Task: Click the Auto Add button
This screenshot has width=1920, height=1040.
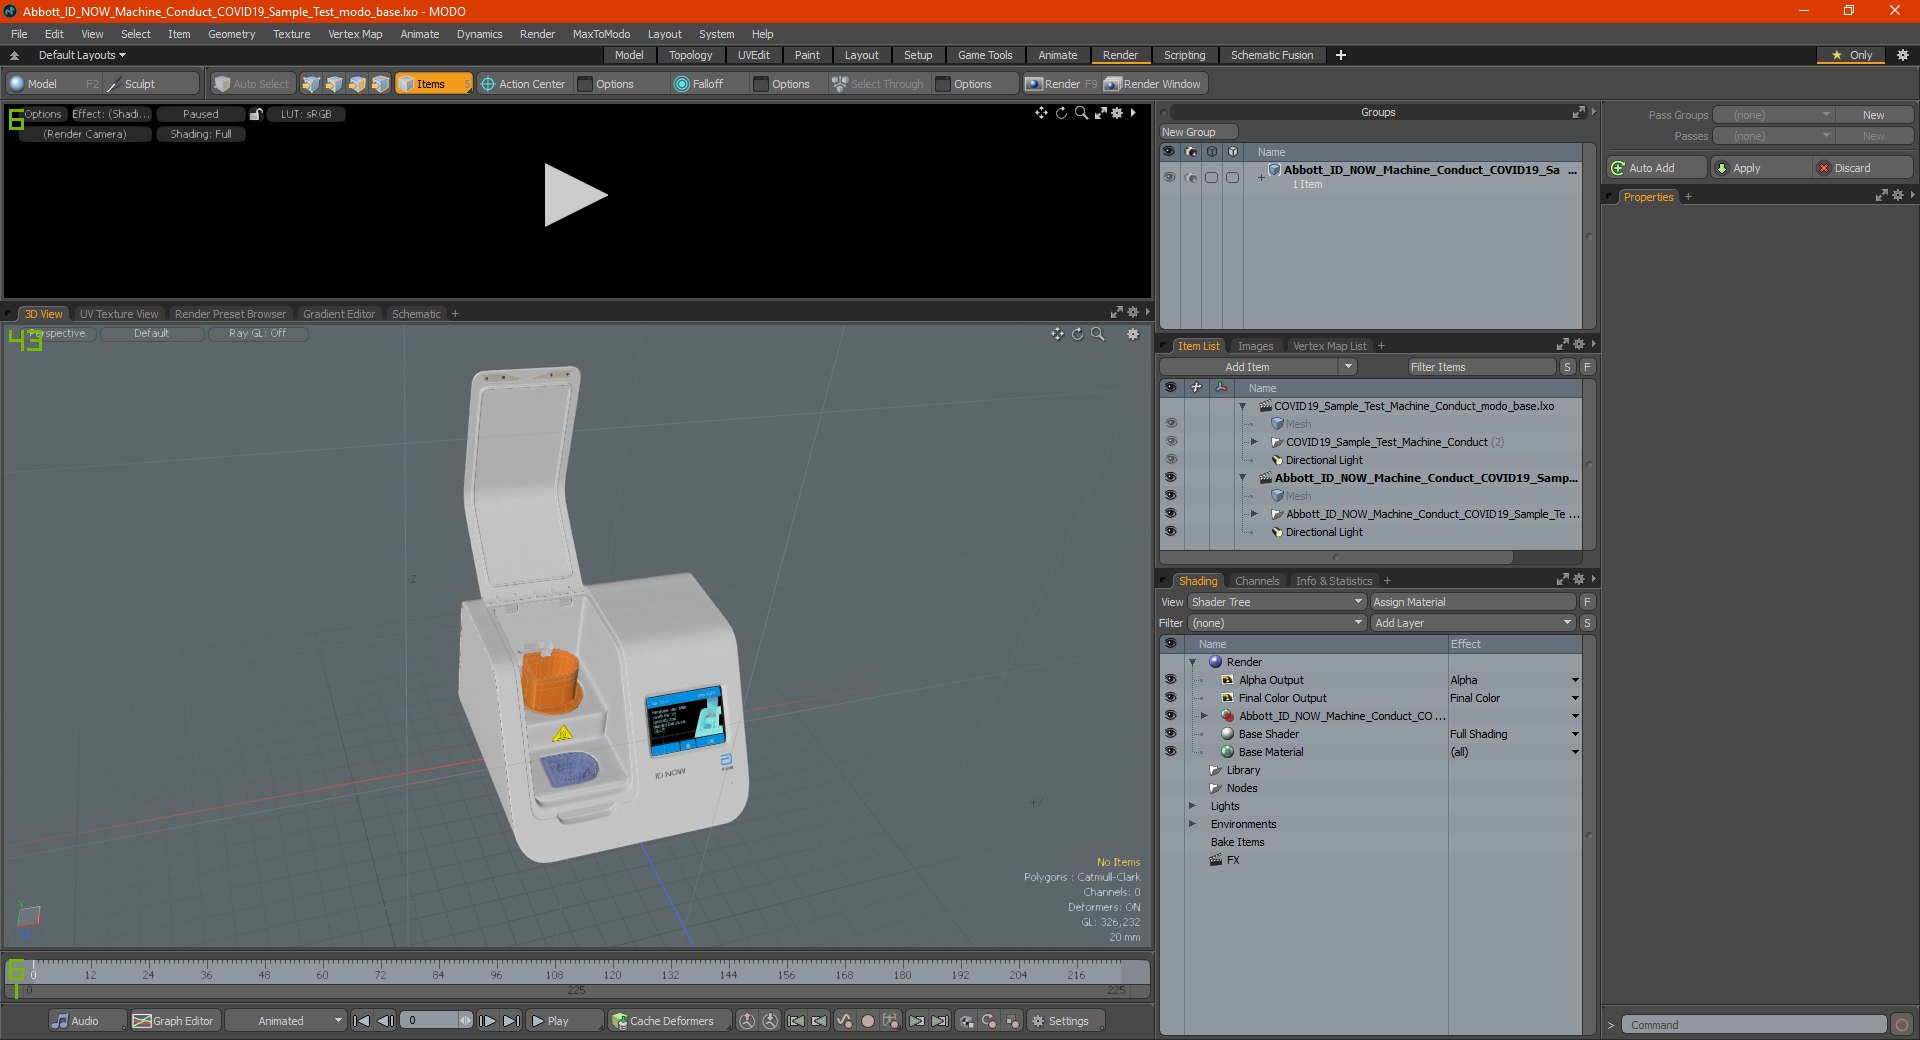Action: click(x=1657, y=168)
